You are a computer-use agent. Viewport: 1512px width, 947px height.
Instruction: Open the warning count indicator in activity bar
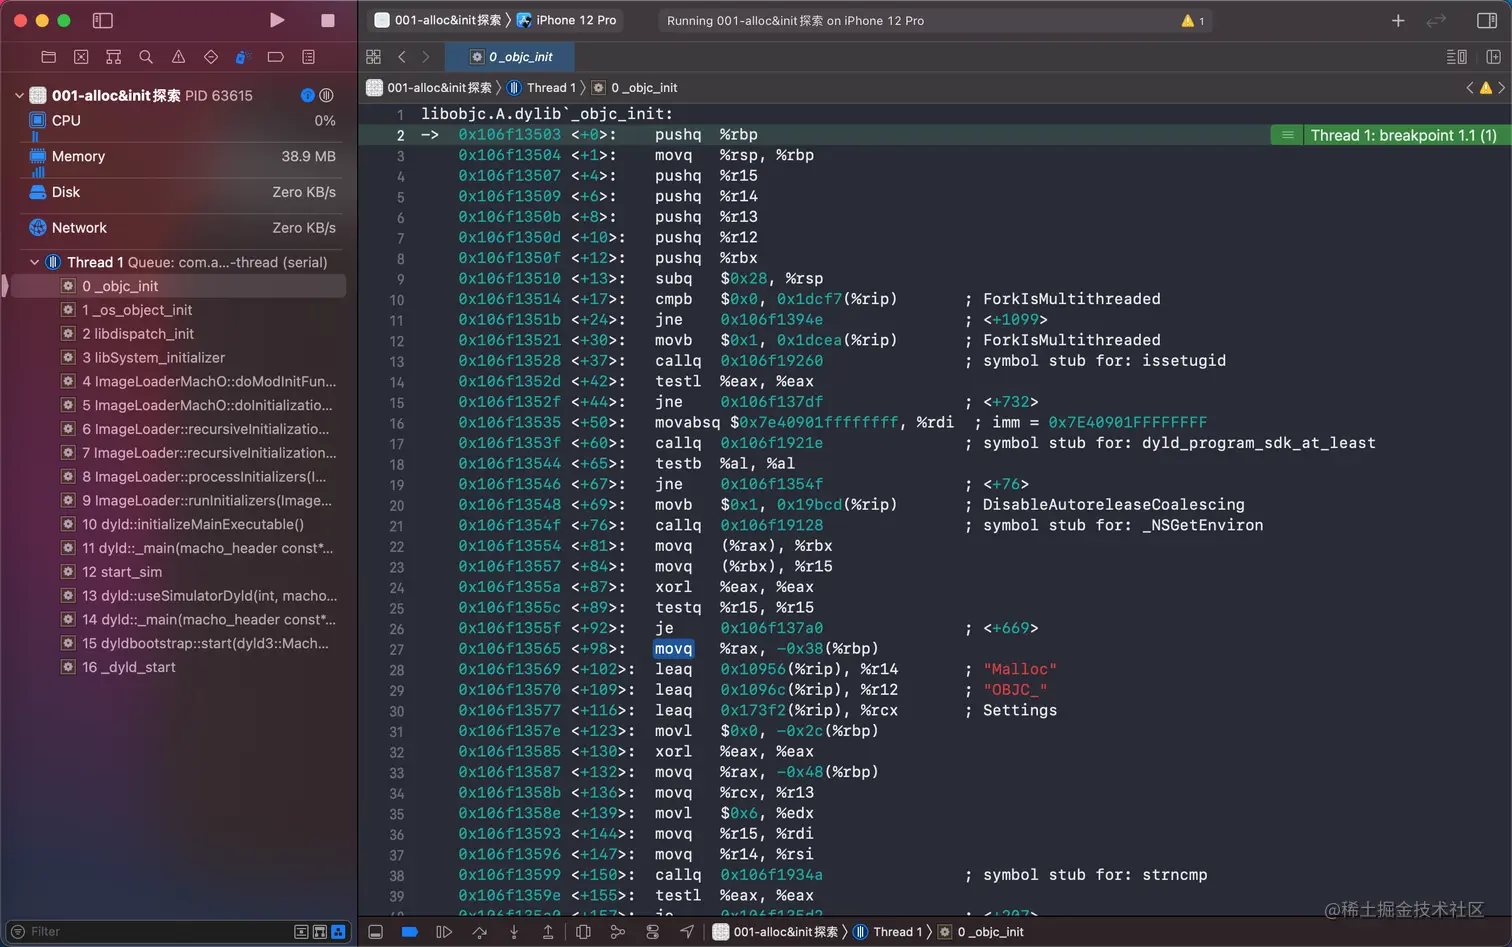click(1193, 20)
